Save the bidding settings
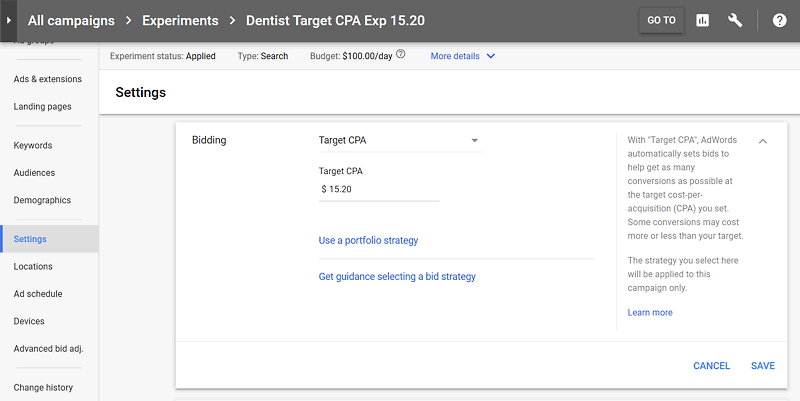Image resolution: width=800 pixels, height=401 pixels. (x=762, y=366)
